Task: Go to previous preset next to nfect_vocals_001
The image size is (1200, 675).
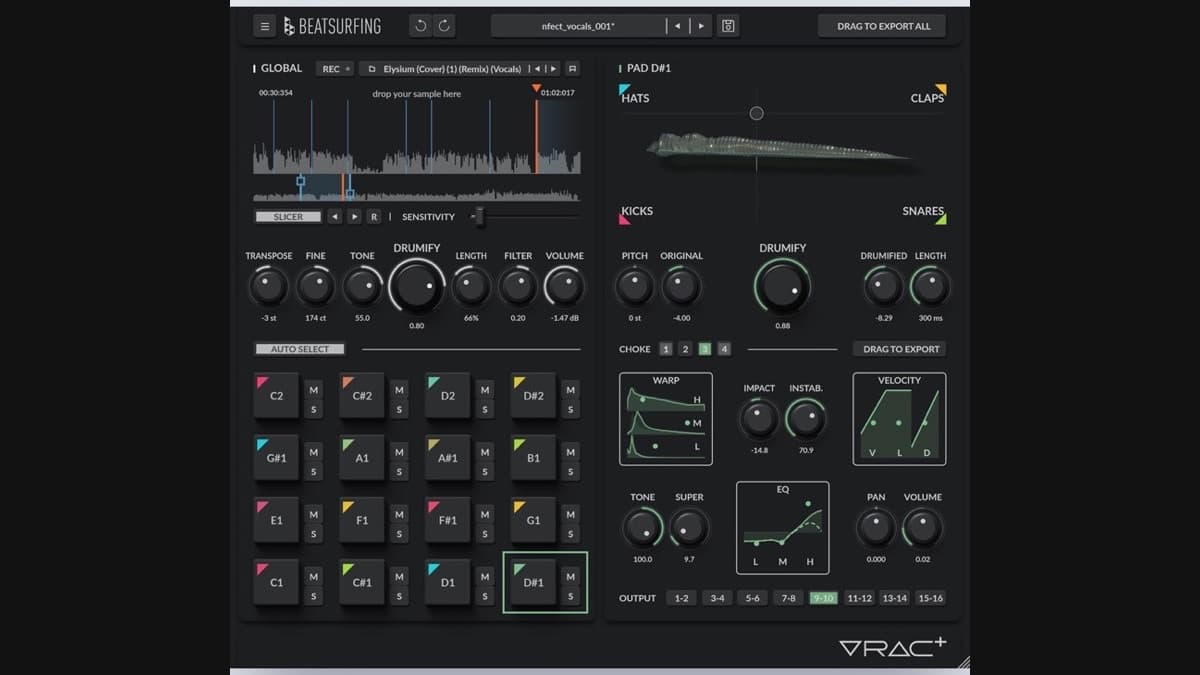Action: point(678,26)
